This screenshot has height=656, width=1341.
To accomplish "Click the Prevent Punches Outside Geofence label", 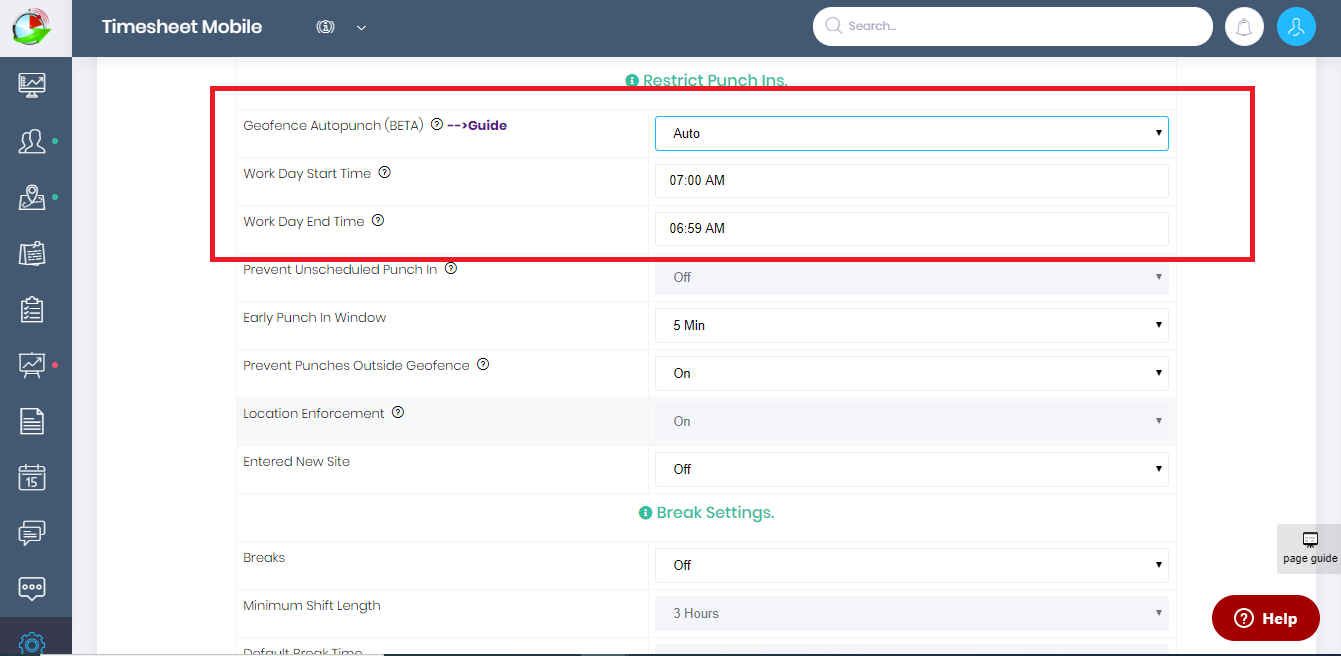I will [357, 365].
